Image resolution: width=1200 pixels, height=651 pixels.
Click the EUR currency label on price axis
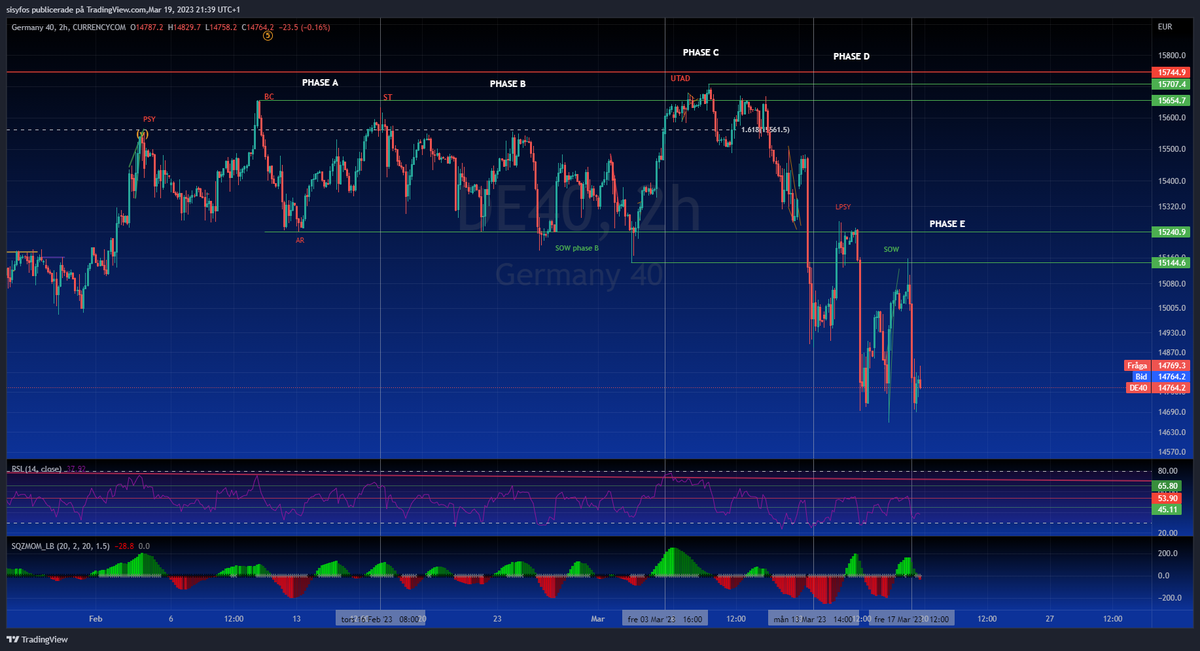coord(1165,26)
